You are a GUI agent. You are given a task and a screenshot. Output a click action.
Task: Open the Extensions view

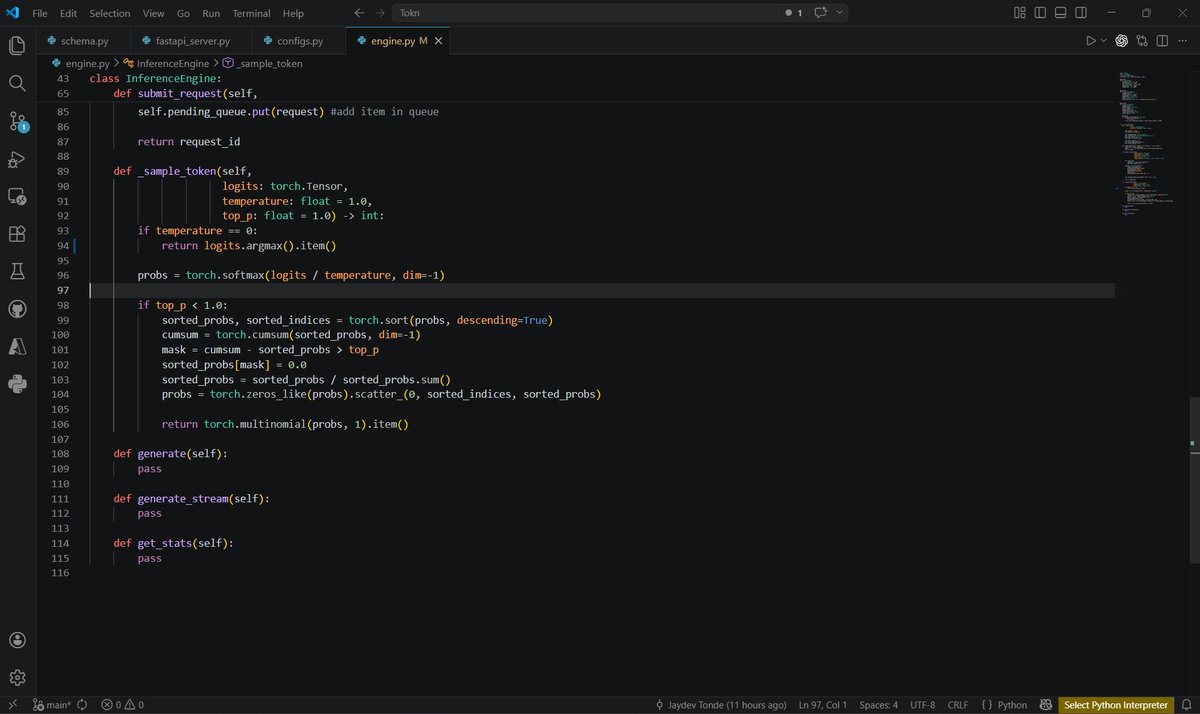(17, 234)
